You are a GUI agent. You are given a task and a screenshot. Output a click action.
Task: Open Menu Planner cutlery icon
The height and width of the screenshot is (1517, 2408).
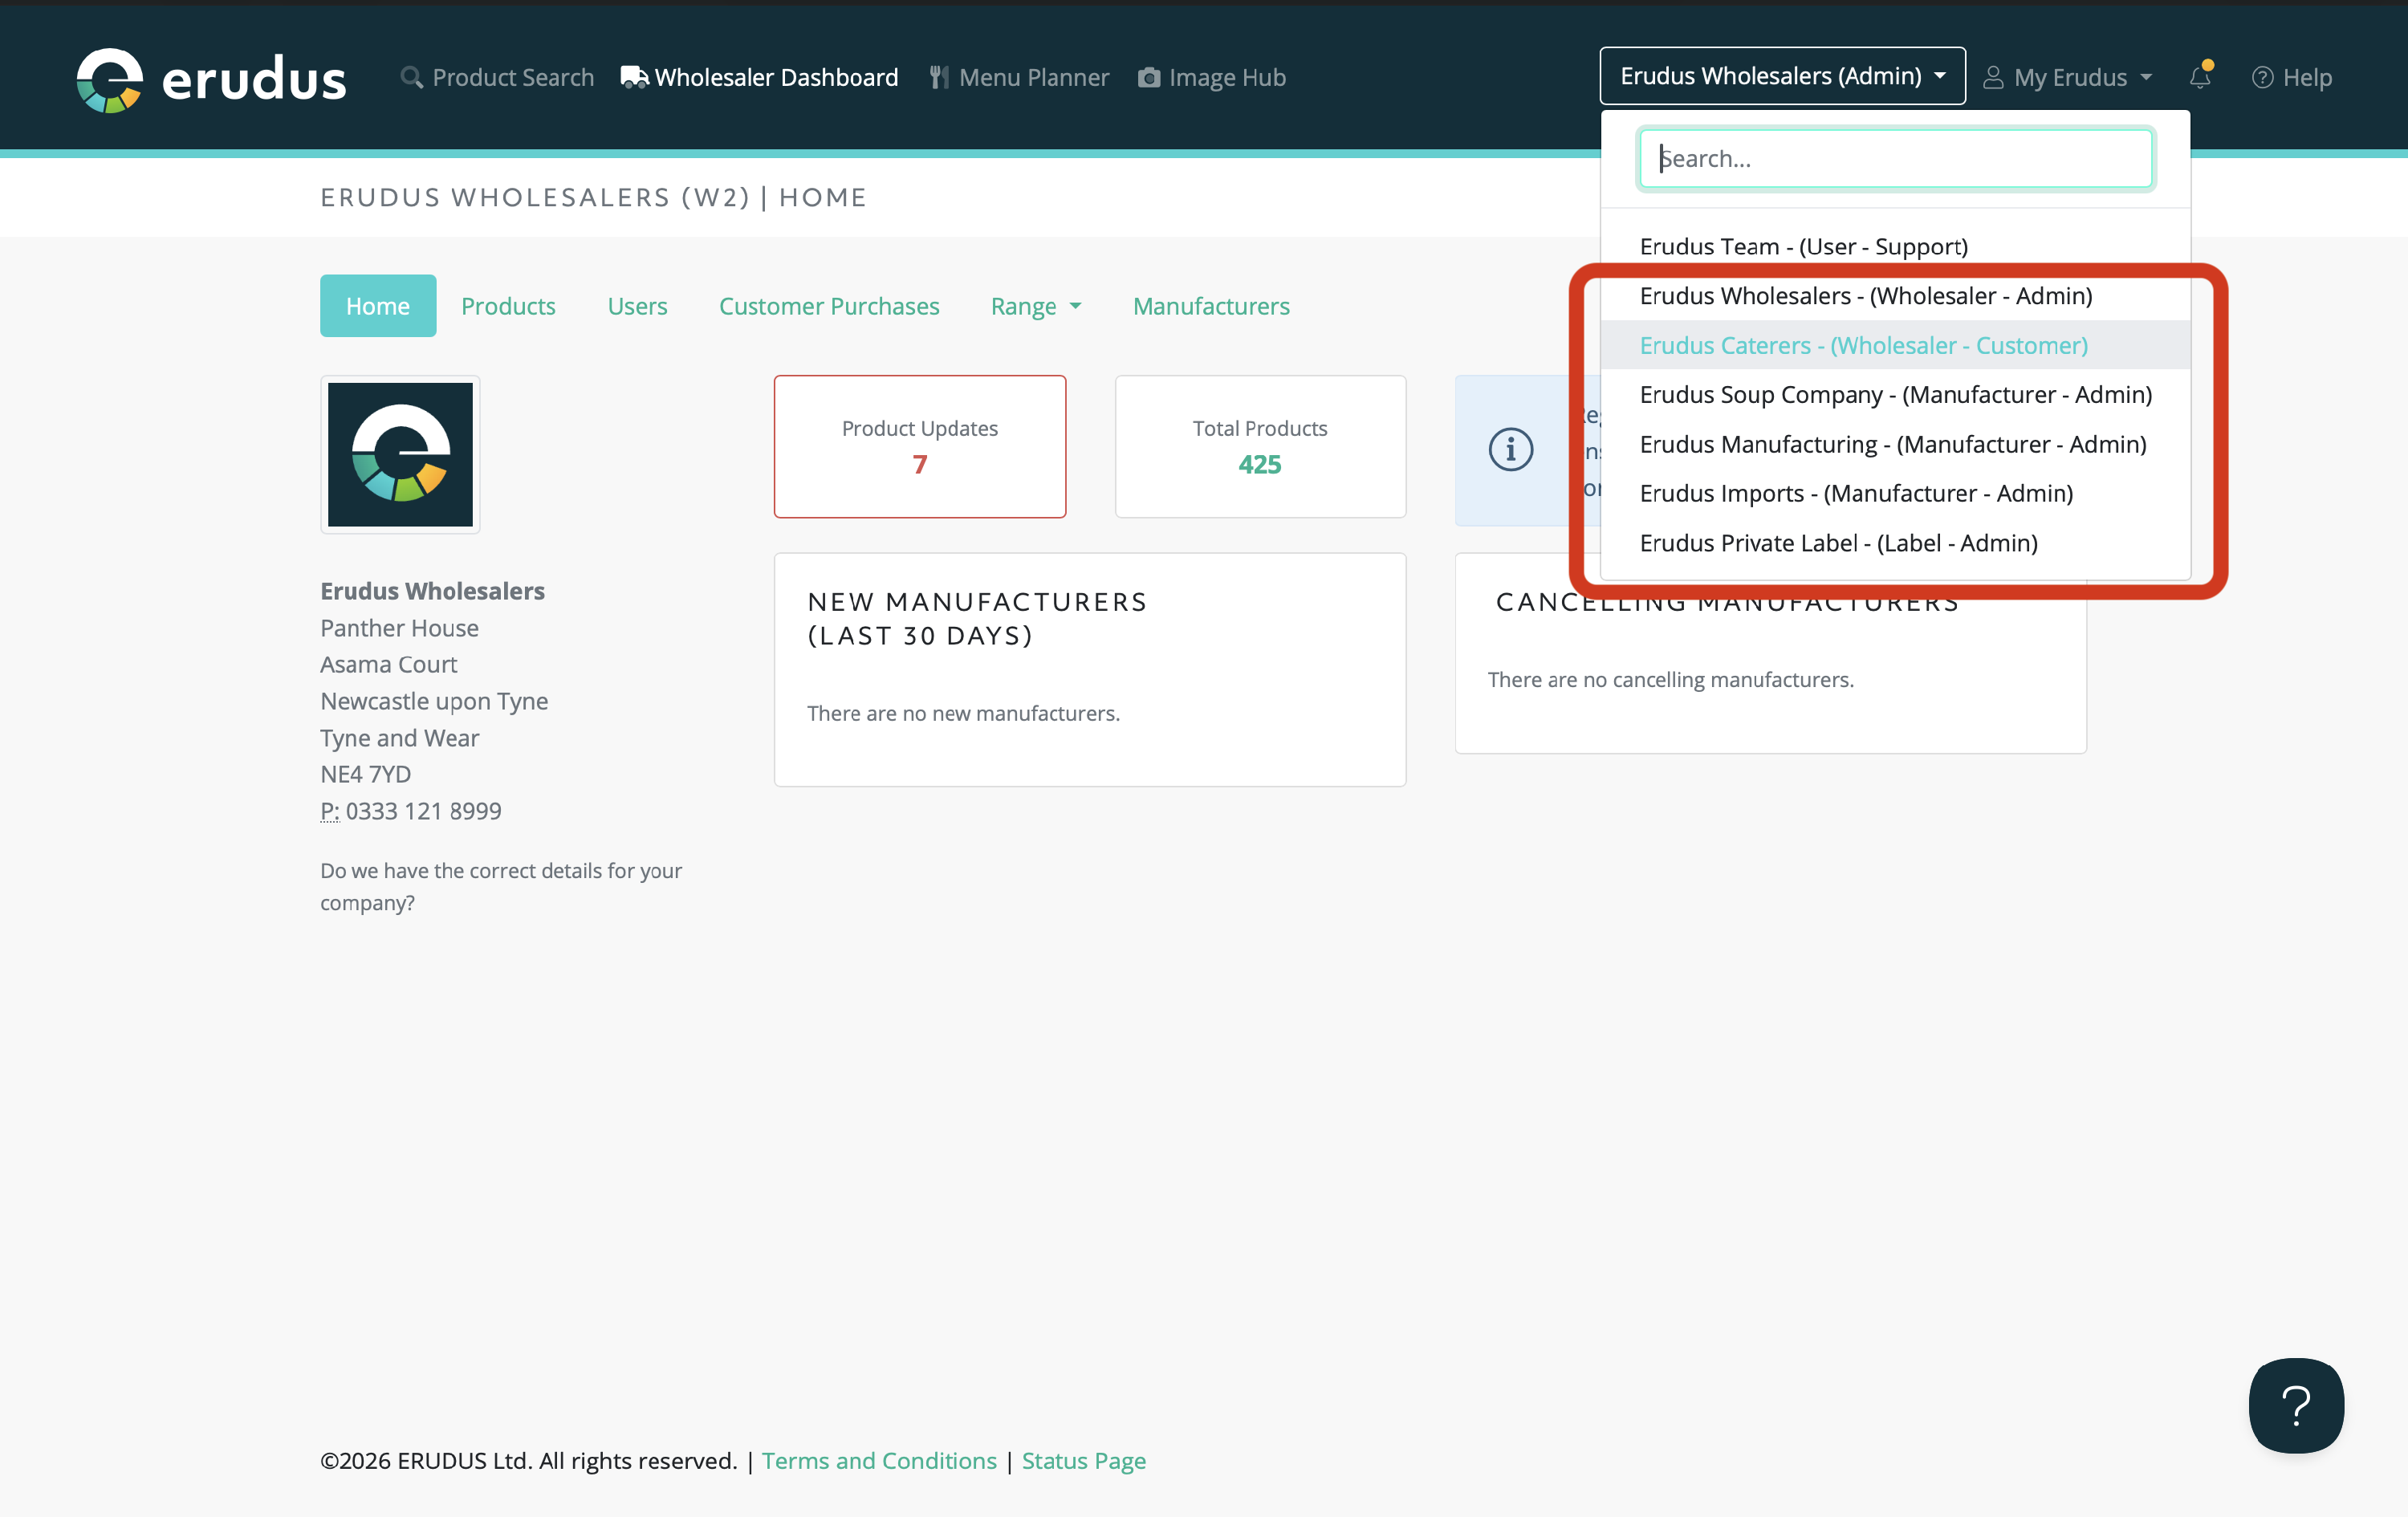(938, 77)
